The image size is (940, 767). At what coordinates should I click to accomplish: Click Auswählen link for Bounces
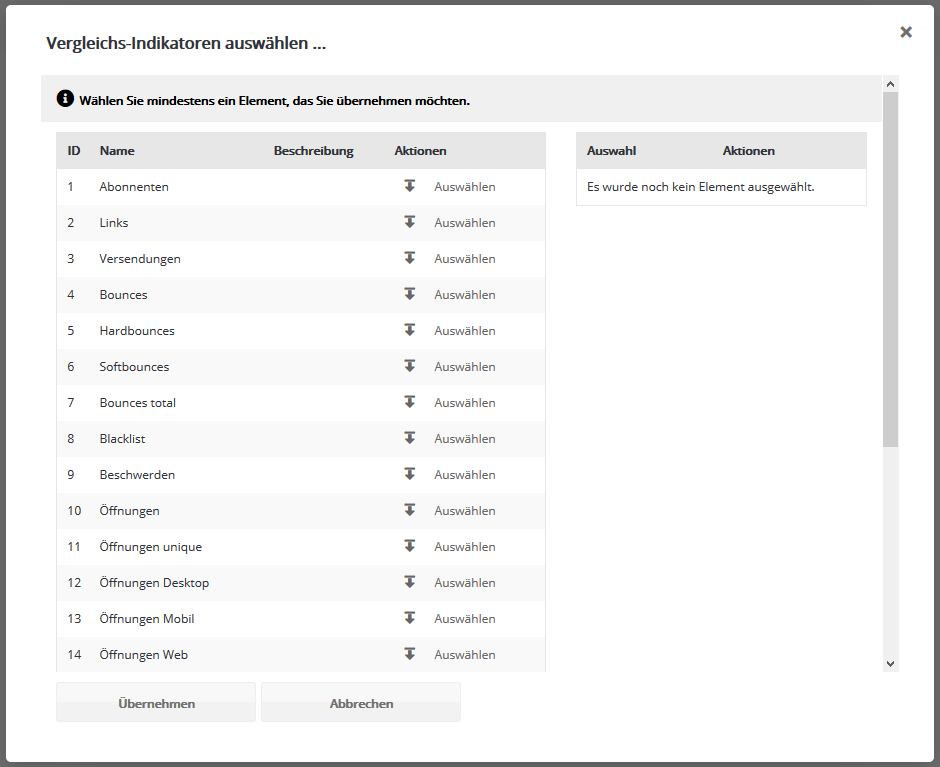click(464, 295)
